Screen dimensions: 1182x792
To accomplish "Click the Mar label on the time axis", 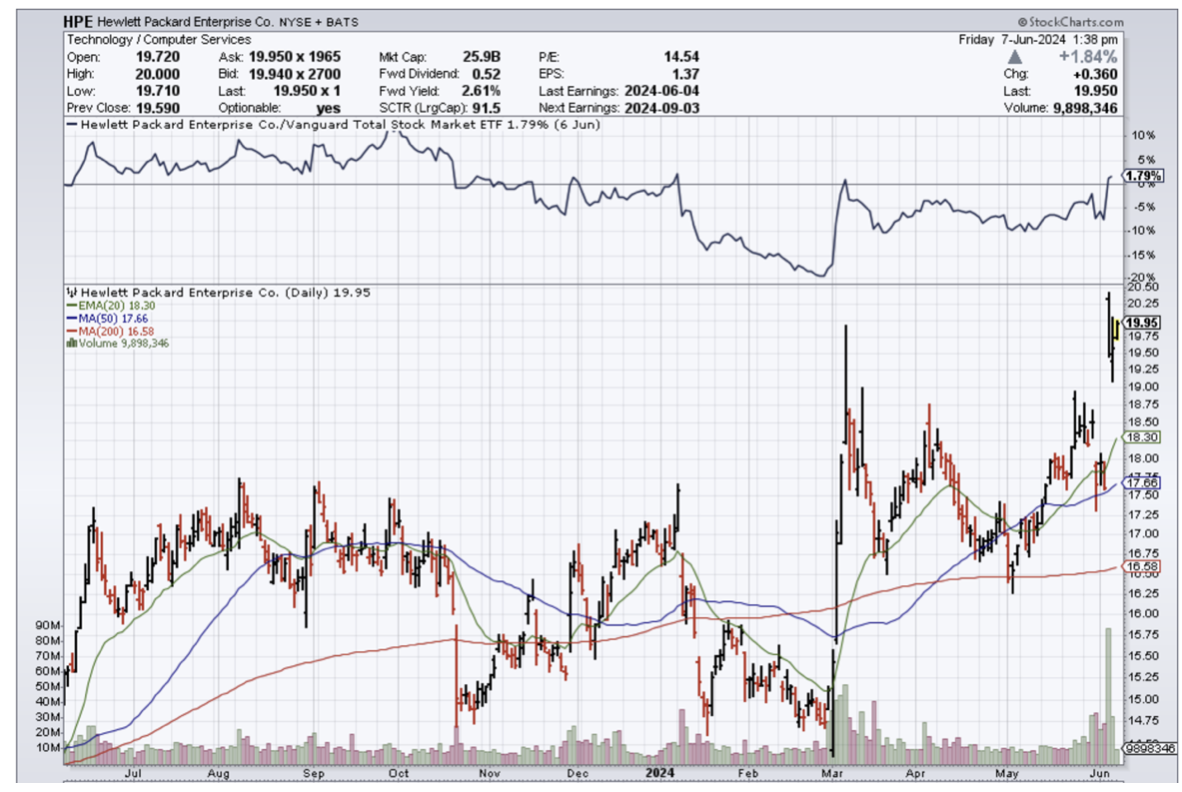I will 832,773.
